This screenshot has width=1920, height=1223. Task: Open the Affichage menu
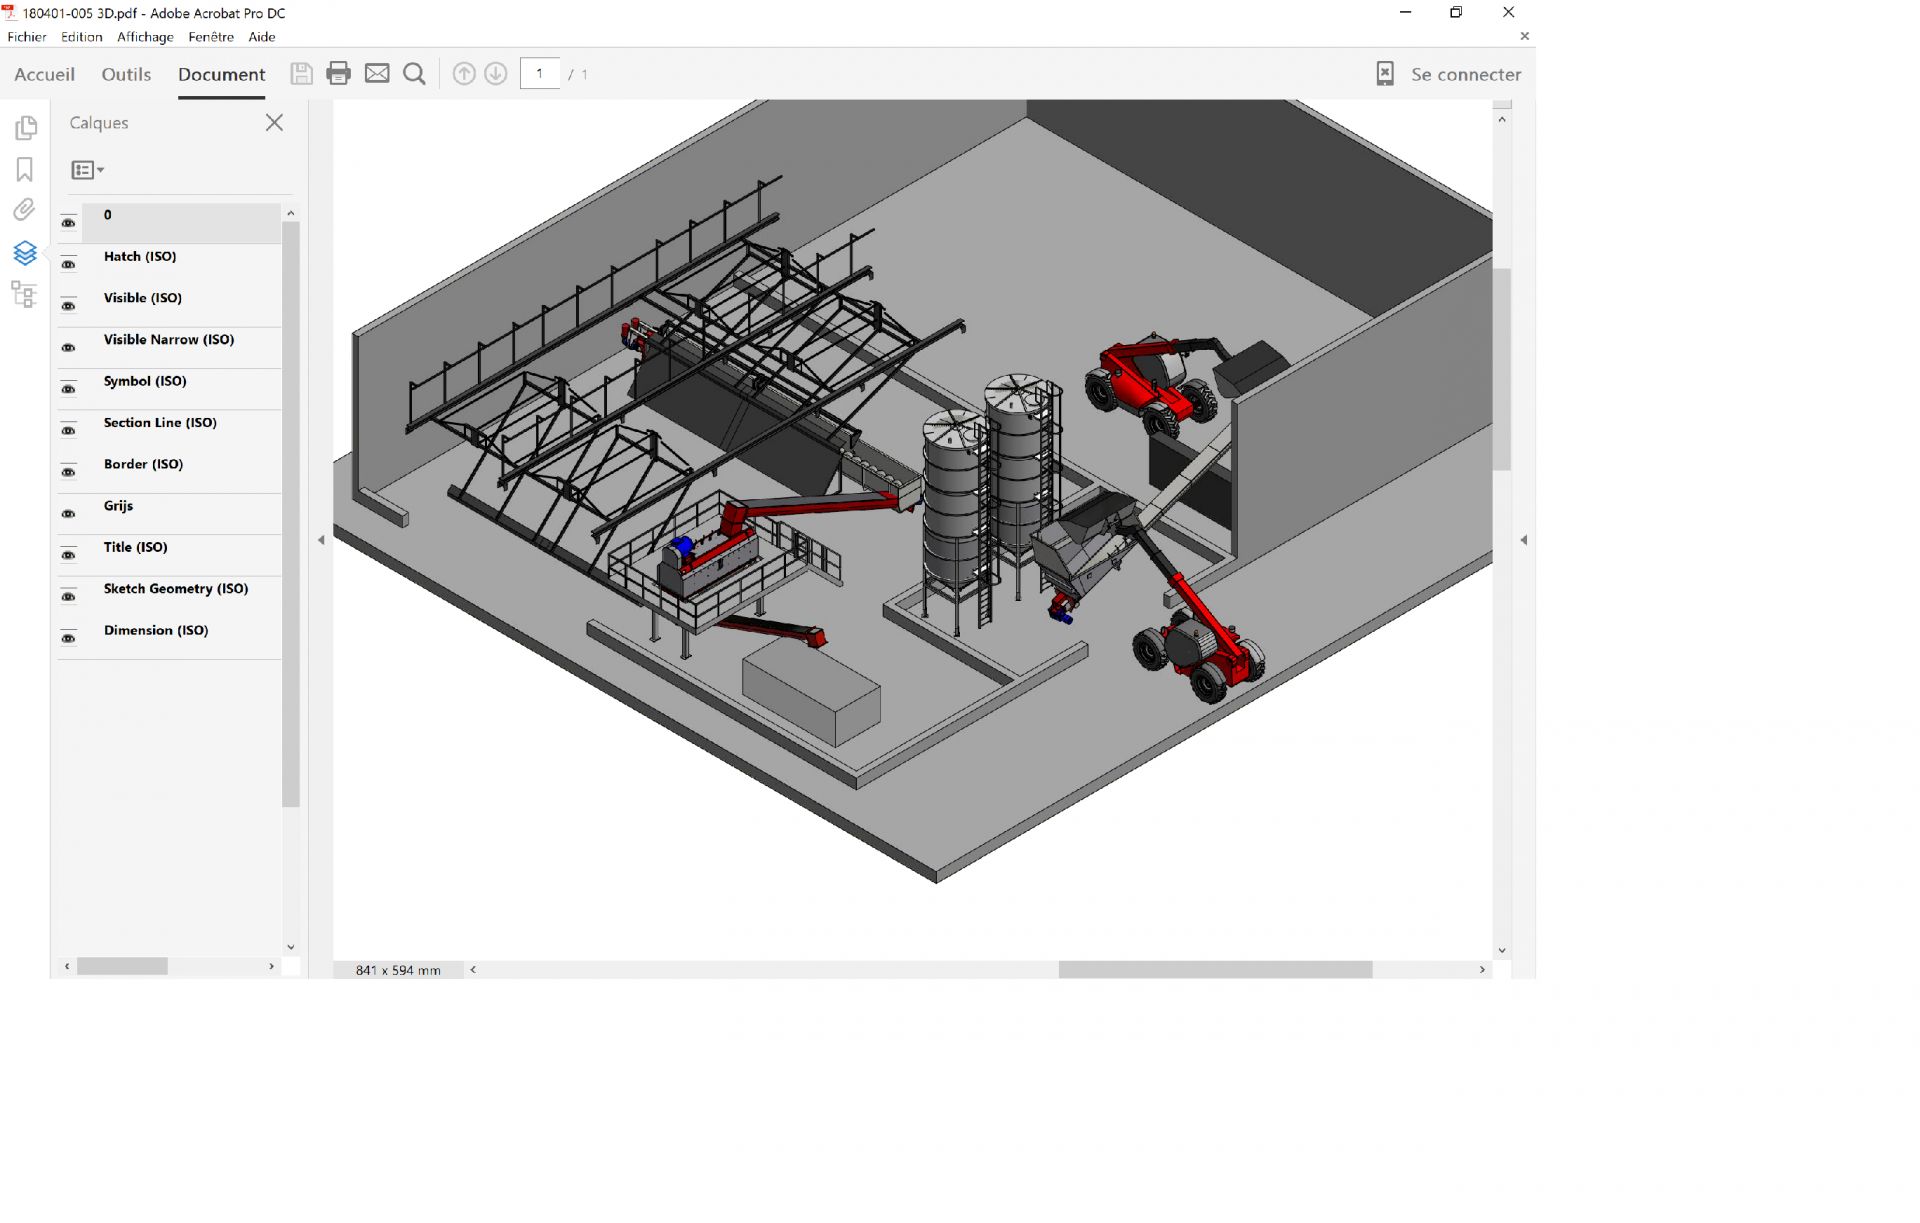(145, 37)
